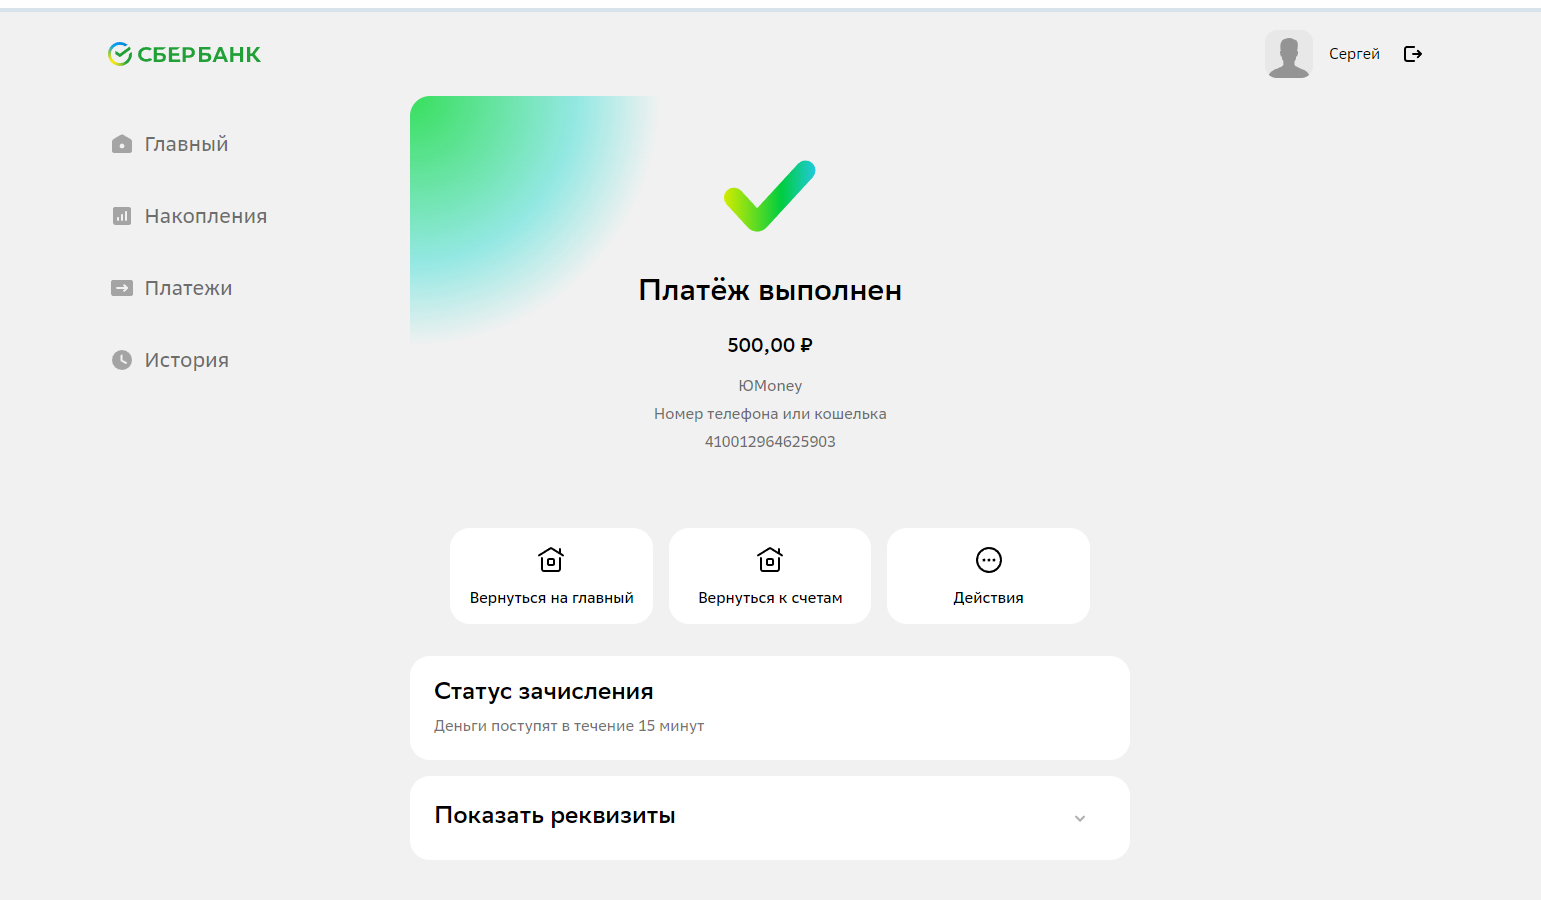
Task: Click the Вернуться на главный button label
Action: pyautogui.click(x=552, y=598)
